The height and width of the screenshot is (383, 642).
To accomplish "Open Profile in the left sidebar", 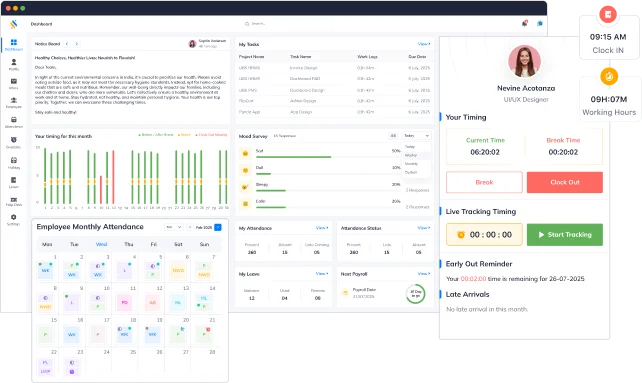I will [14, 64].
